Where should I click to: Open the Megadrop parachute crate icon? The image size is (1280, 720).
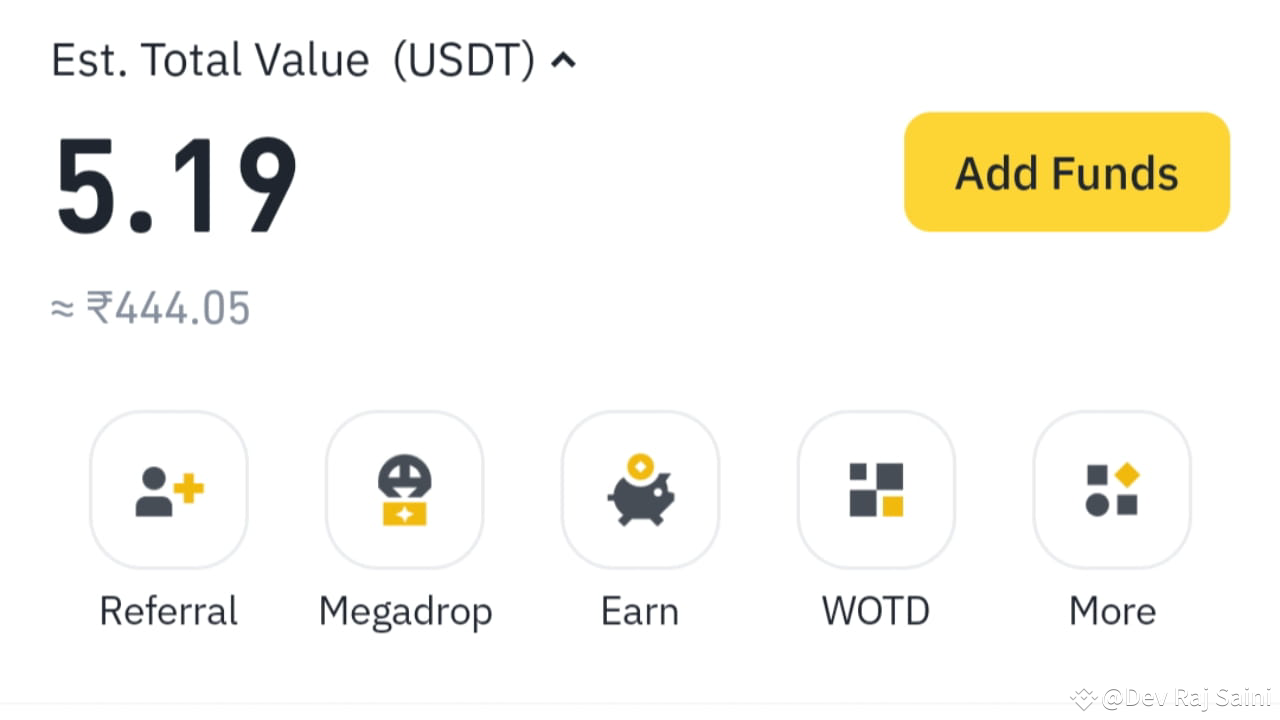[x=405, y=490]
